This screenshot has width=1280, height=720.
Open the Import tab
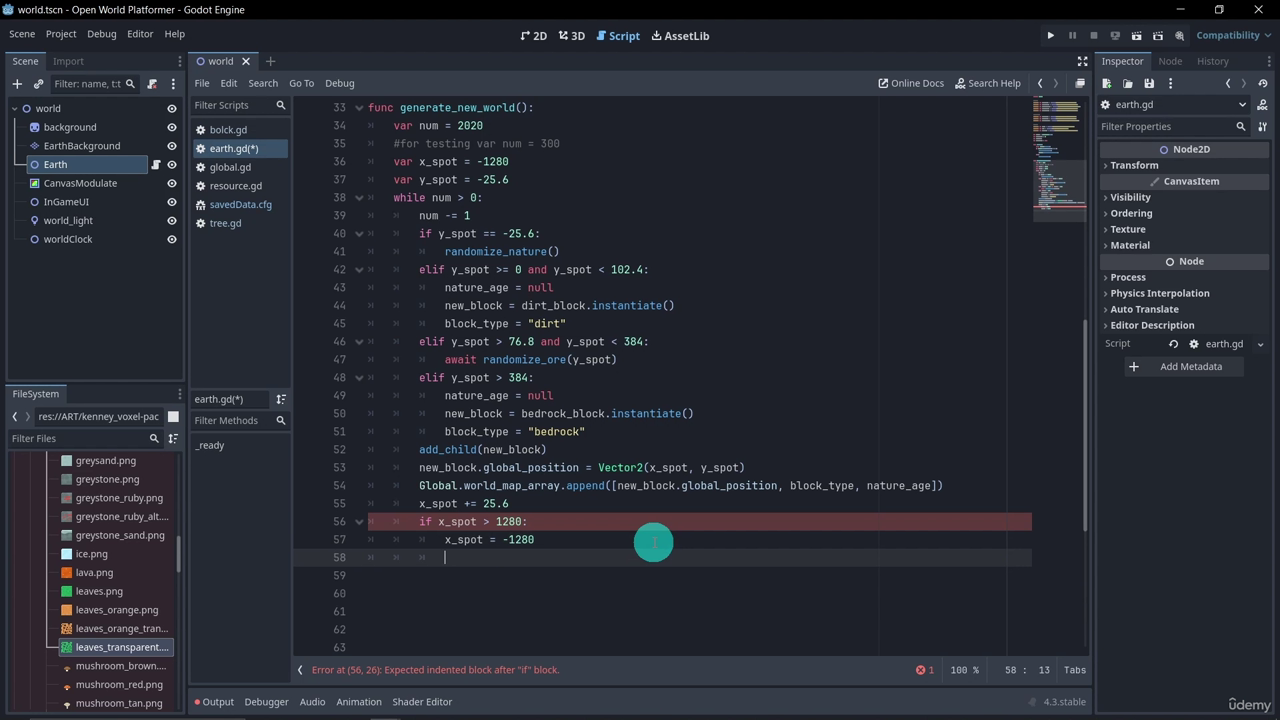(x=68, y=61)
